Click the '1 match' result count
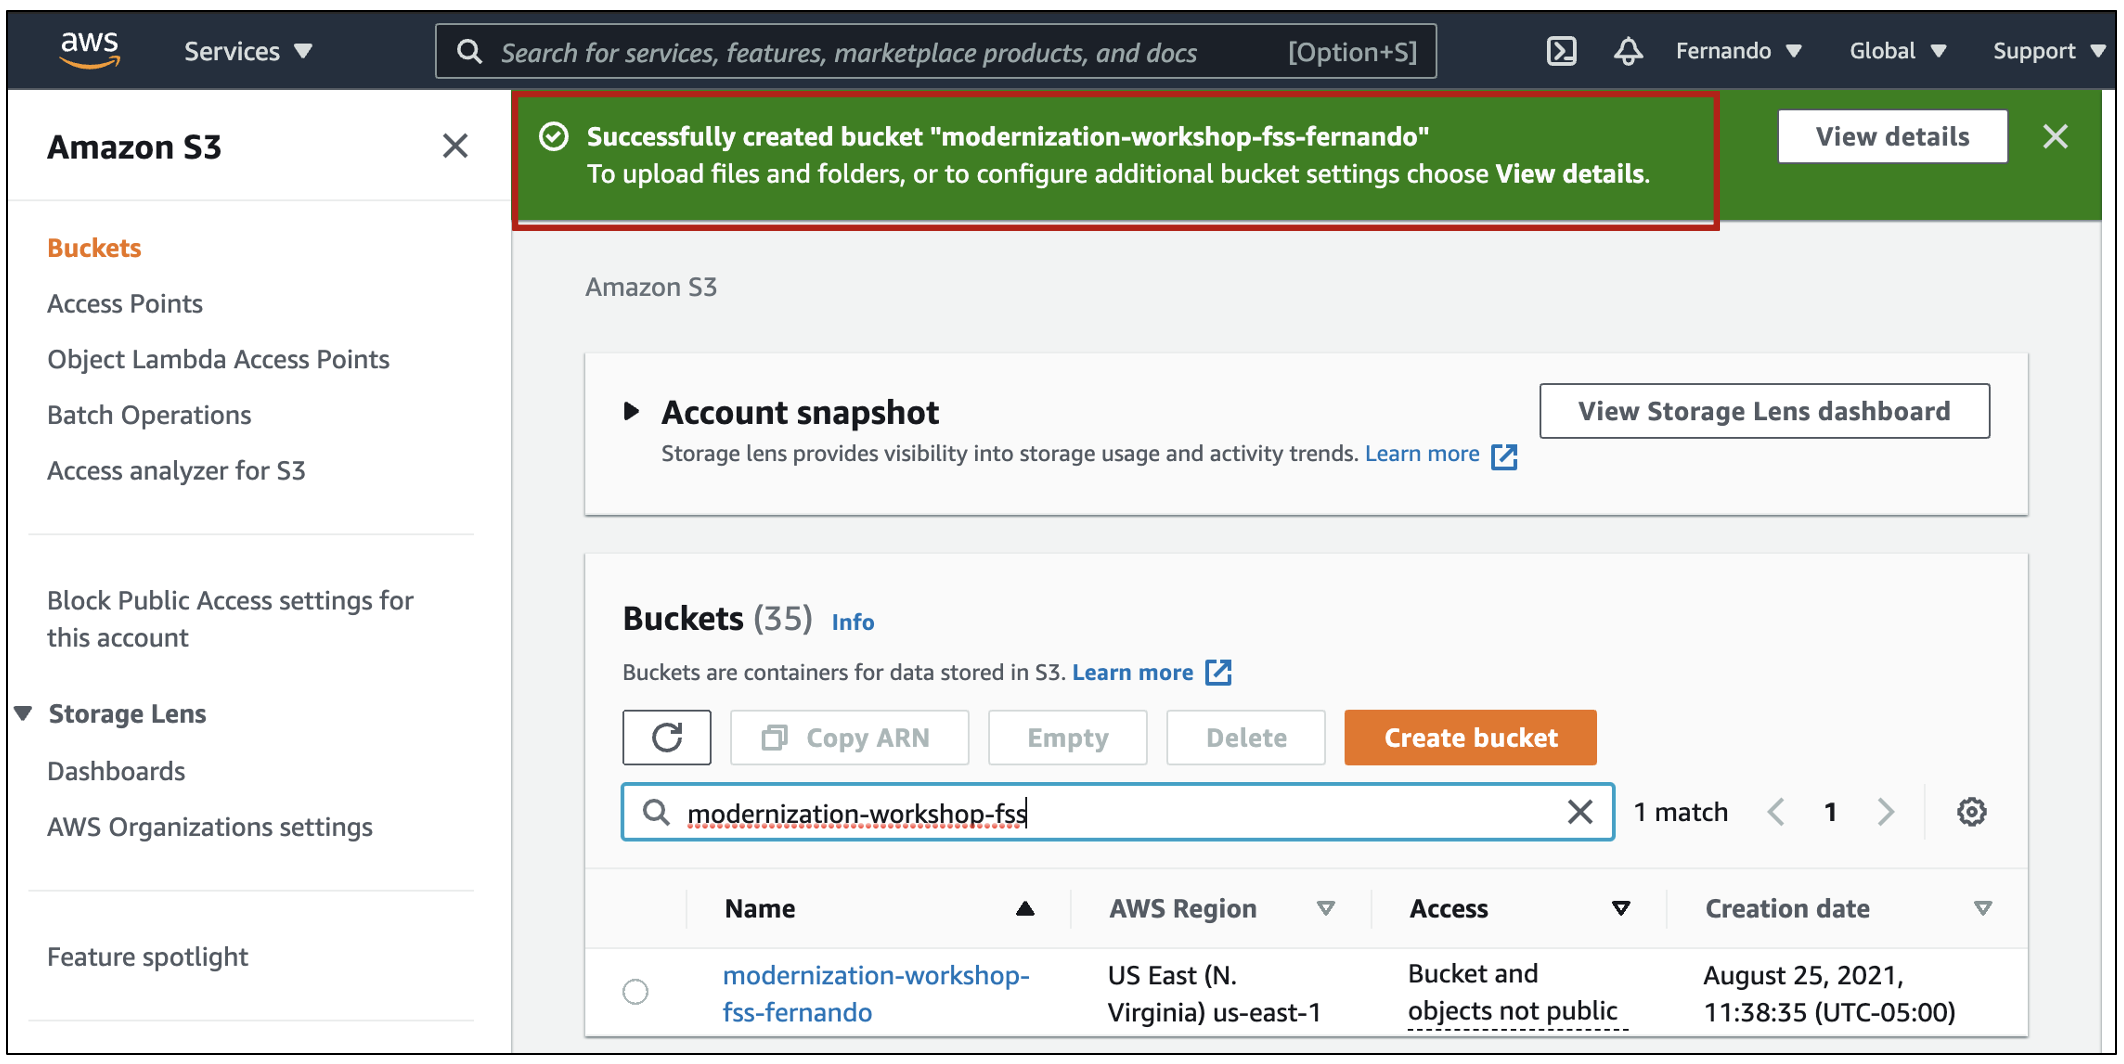Viewport: 2124px width, 1064px height. (x=1680, y=812)
